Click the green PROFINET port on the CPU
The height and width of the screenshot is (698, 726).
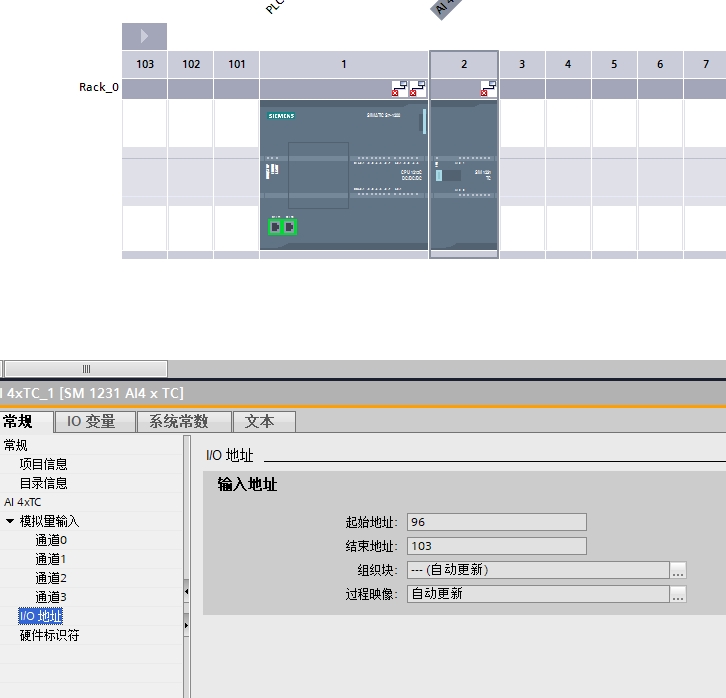coord(282,226)
